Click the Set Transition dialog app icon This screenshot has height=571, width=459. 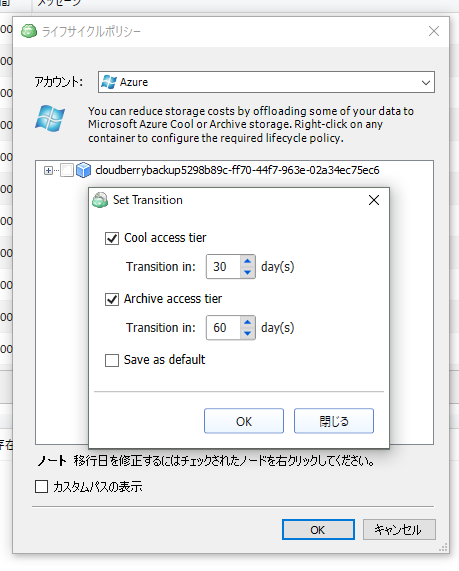100,200
